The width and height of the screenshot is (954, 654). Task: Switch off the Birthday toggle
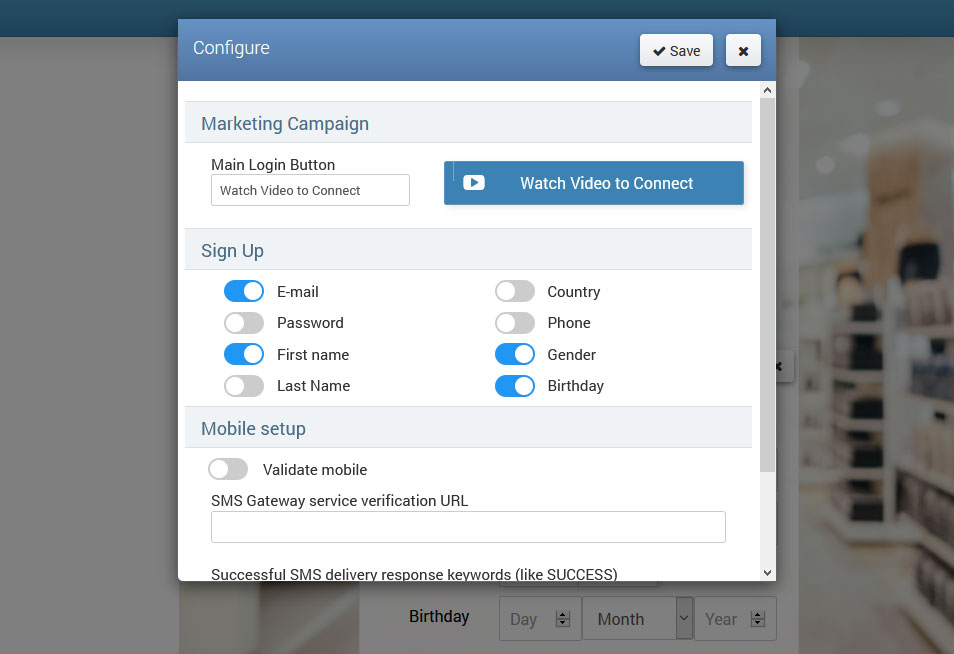click(515, 386)
